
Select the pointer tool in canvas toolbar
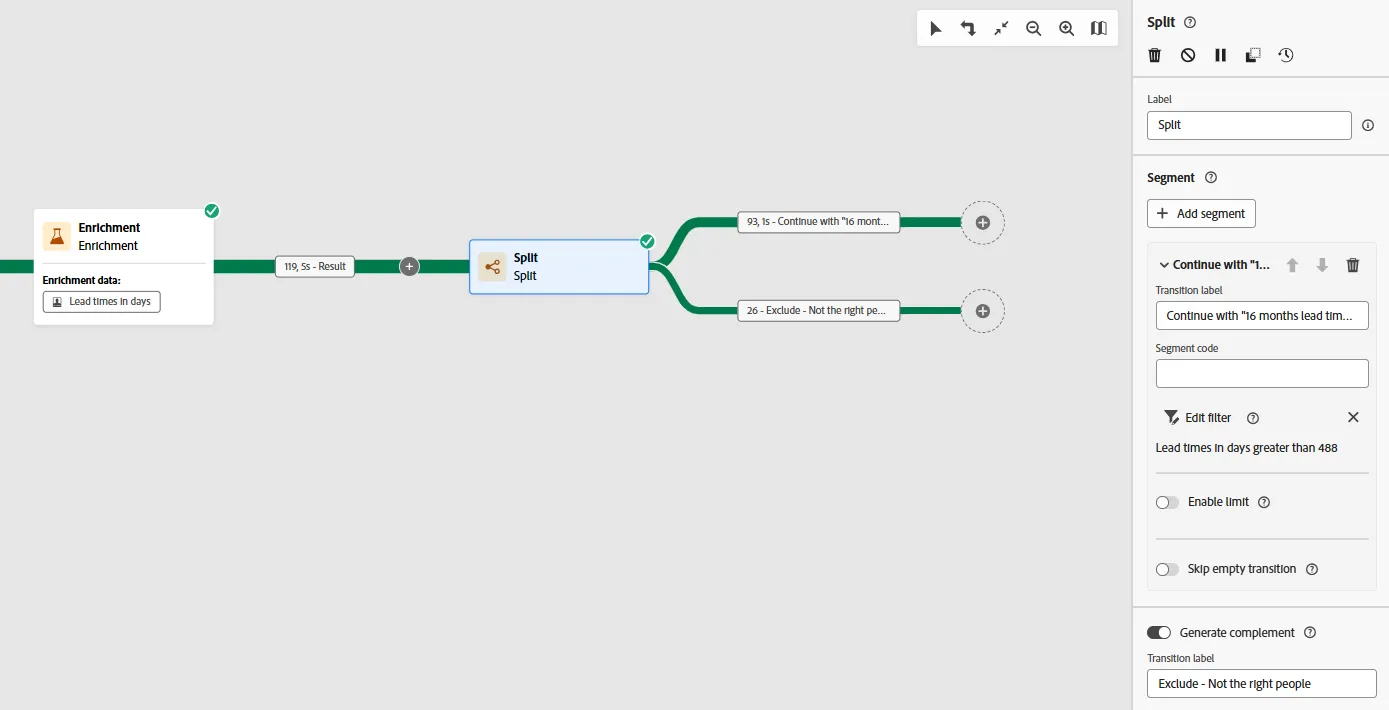[x=936, y=29]
